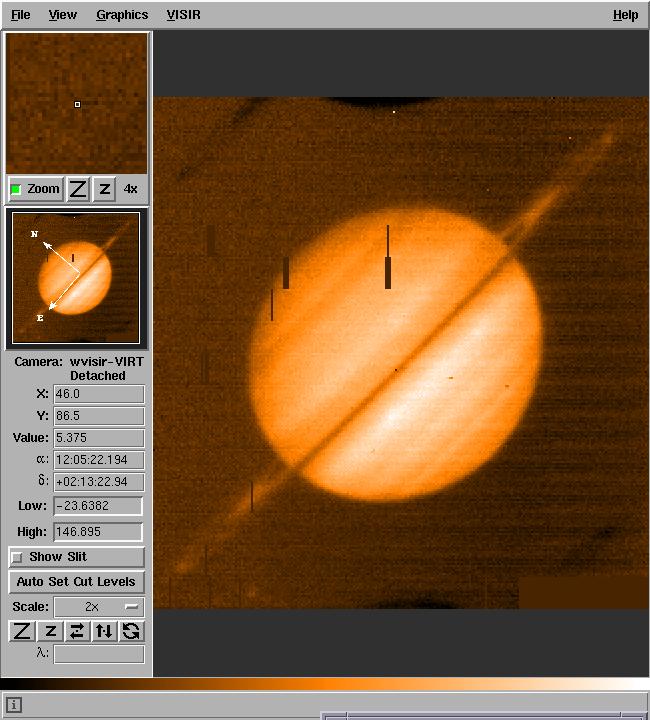This screenshot has width=650, height=720.
Task: Click Auto Set Cut Levels button
Action: click(76, 582)
